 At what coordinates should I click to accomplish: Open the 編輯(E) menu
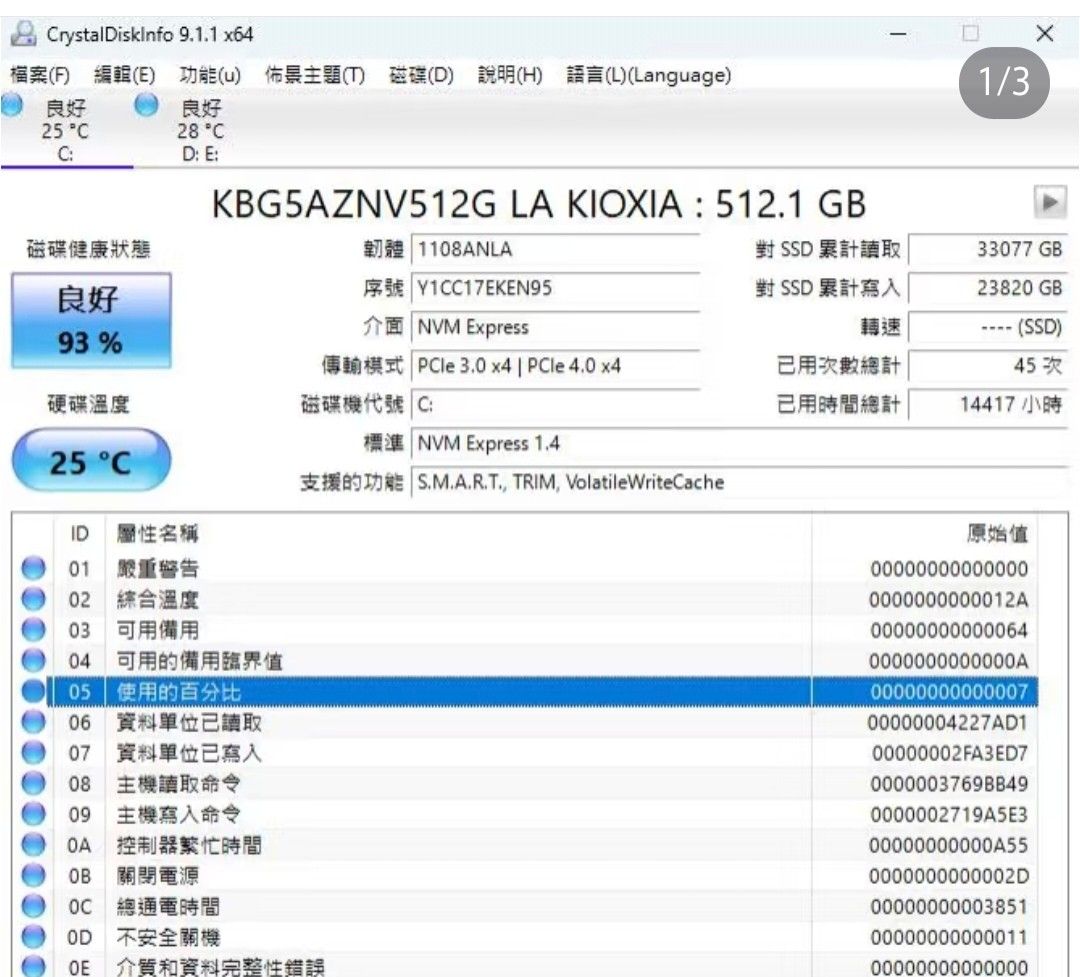point(125,75)
